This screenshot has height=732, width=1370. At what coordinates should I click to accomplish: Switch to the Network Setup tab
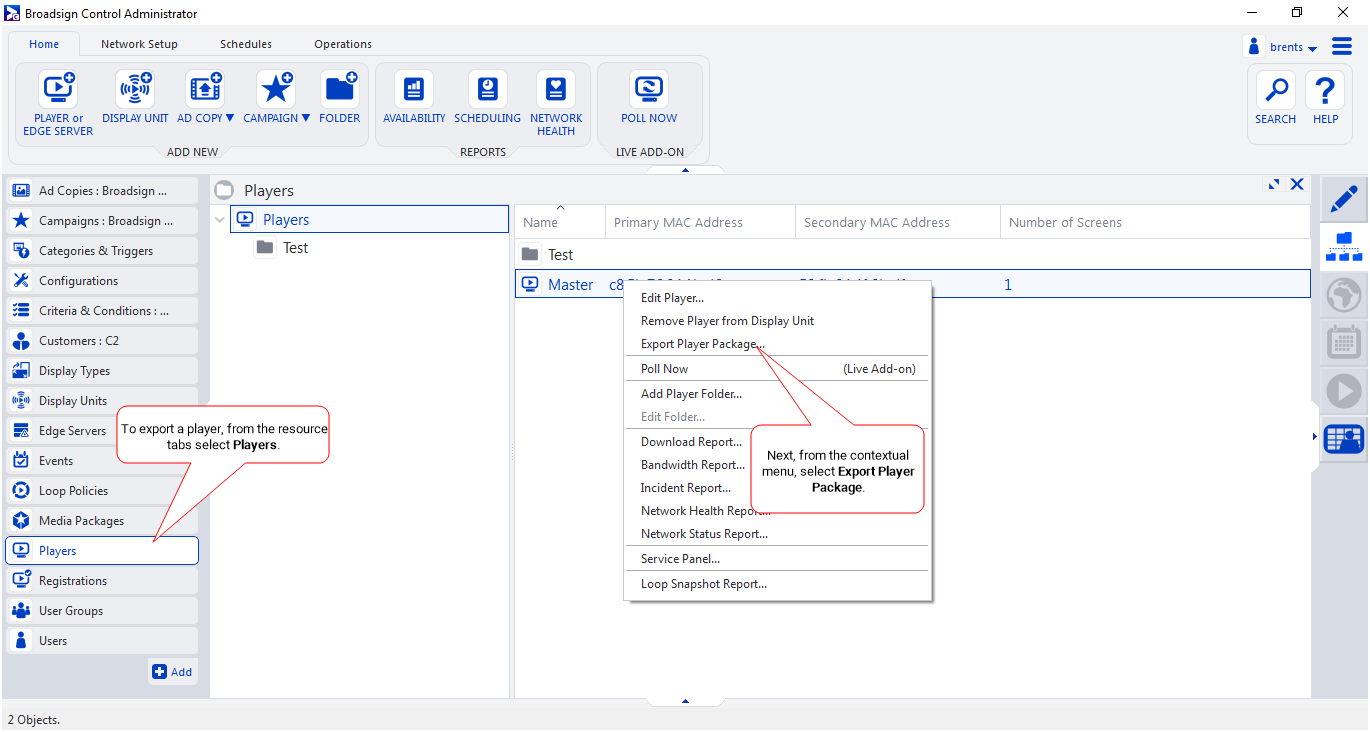pyautogui.click(x=139, y=44)
